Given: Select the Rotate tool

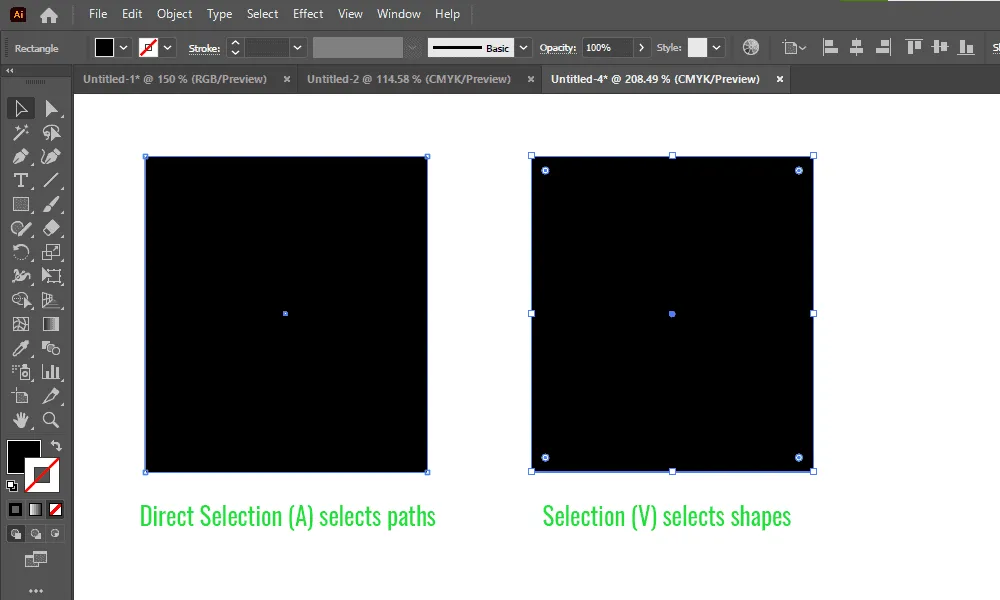Looking at the screenshot, I should pyautogui.click(x=20, y=252).
